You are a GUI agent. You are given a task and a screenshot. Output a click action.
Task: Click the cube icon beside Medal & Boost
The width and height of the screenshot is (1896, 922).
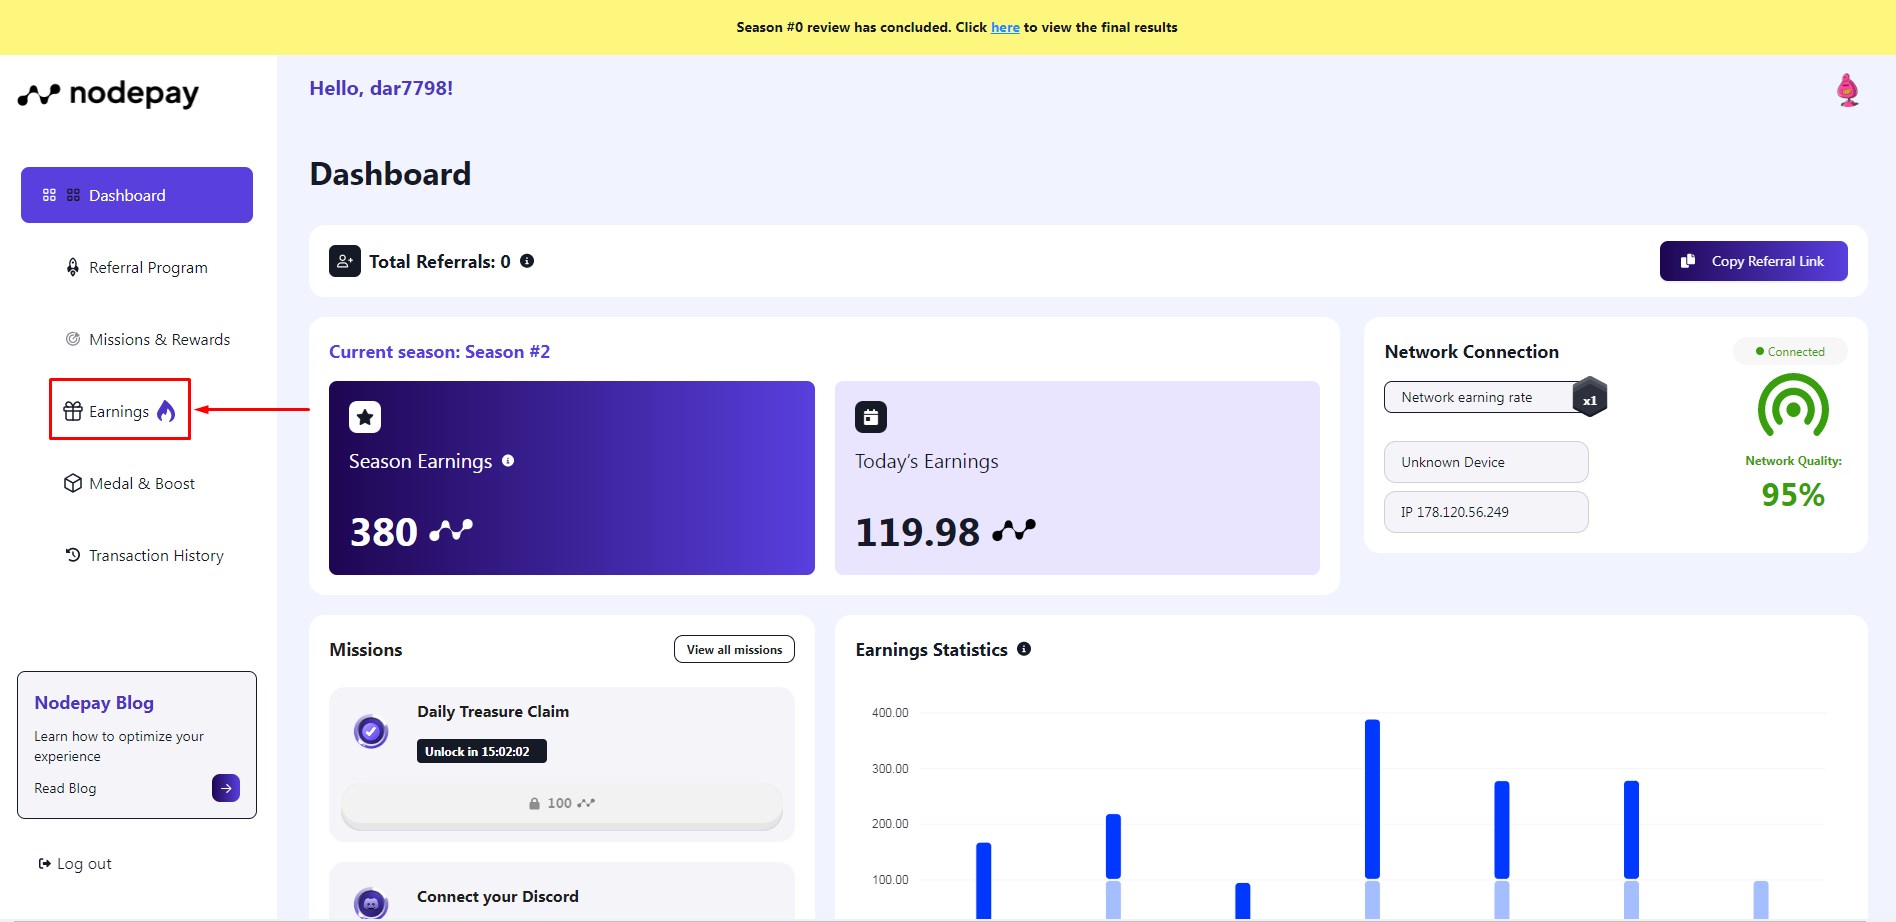[73, 483]
